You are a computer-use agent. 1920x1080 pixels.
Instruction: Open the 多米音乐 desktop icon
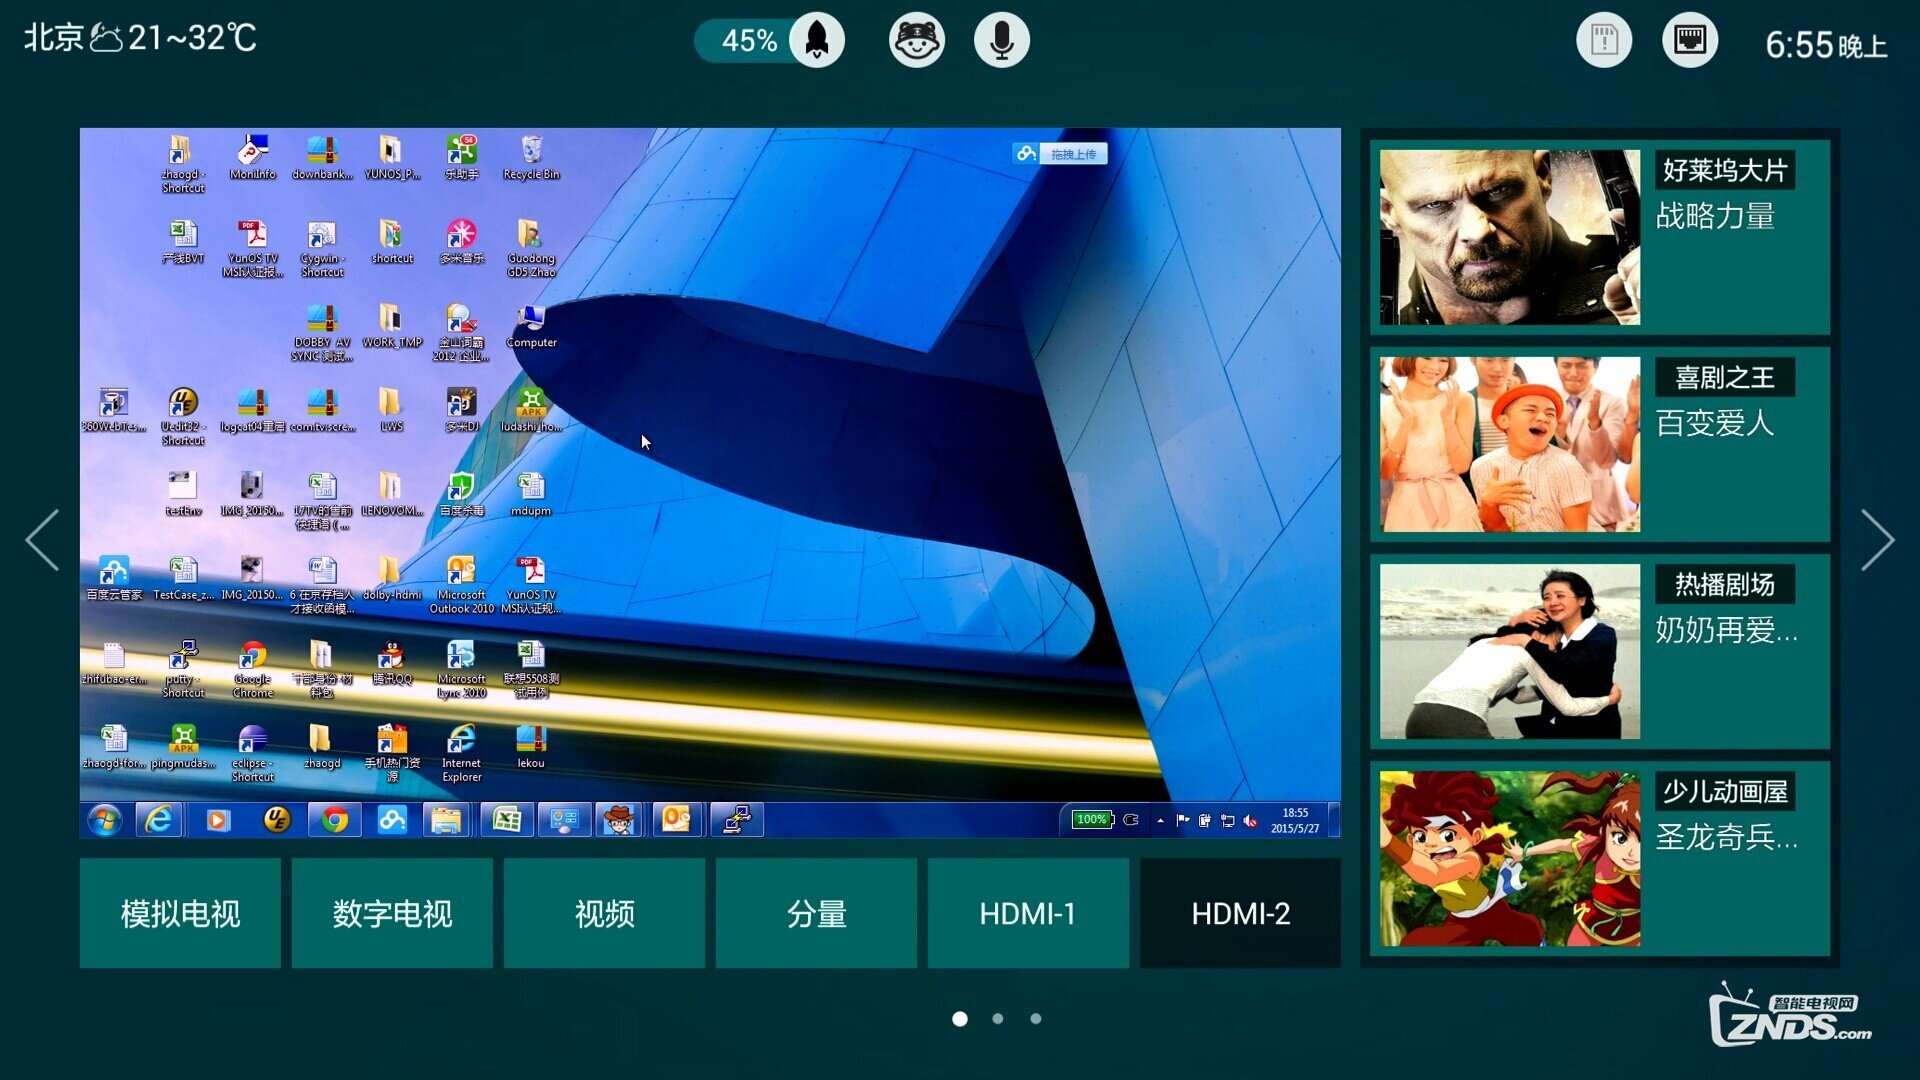[x=461, y=242]
